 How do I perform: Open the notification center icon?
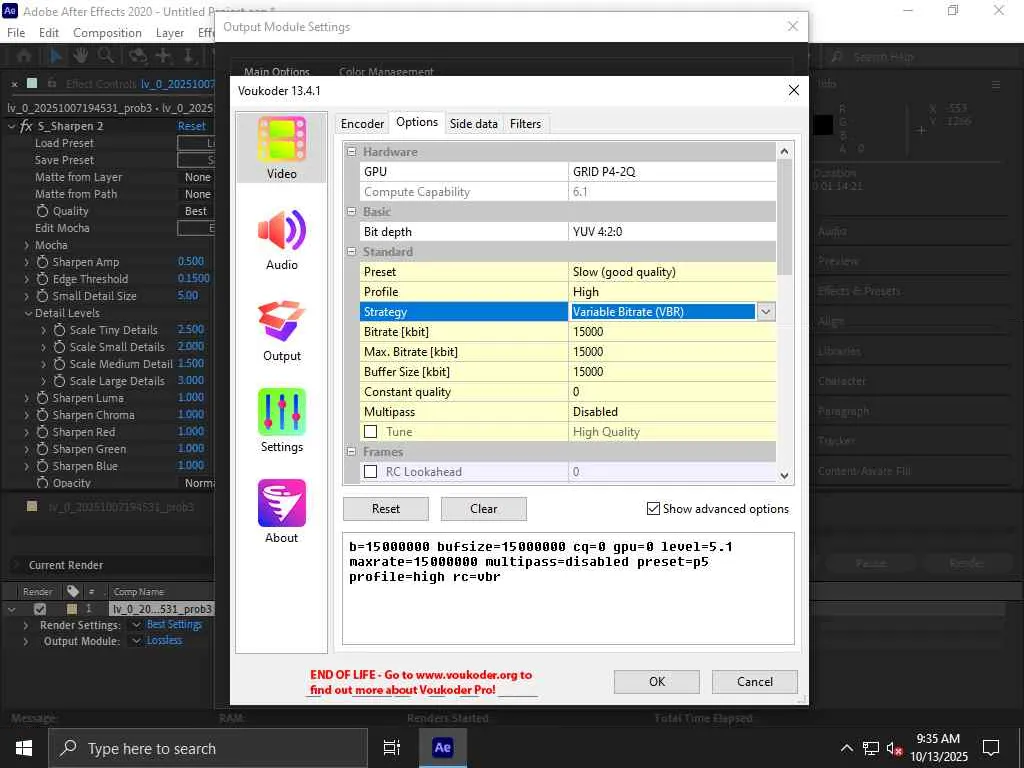point(991,748)
